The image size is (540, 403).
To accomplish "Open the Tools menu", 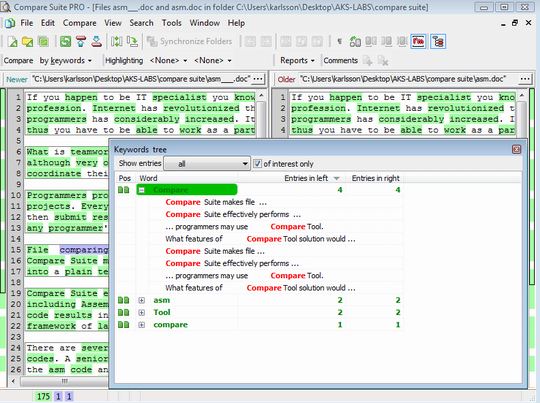I will coord(172,23).
